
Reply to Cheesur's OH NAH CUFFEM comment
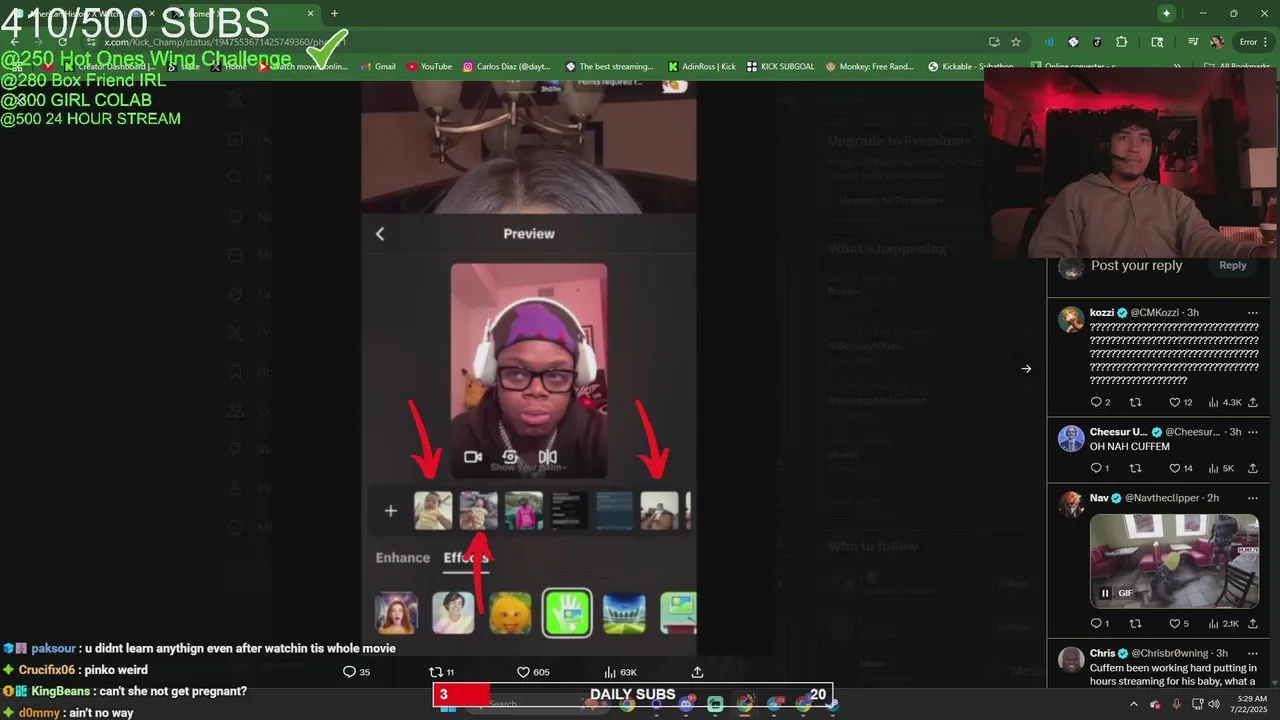[1100, 468]
